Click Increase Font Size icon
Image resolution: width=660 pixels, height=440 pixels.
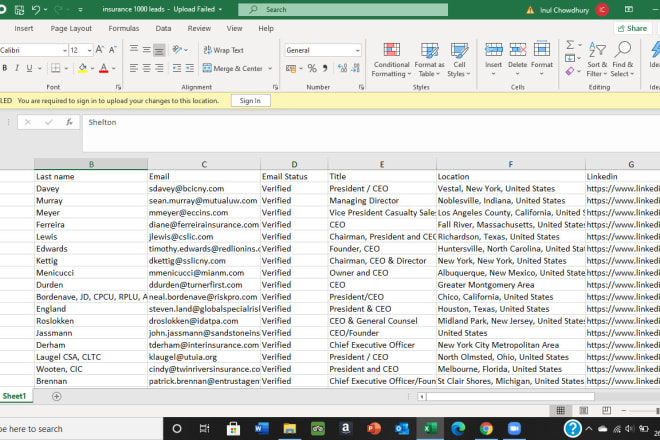coord(100,50)
